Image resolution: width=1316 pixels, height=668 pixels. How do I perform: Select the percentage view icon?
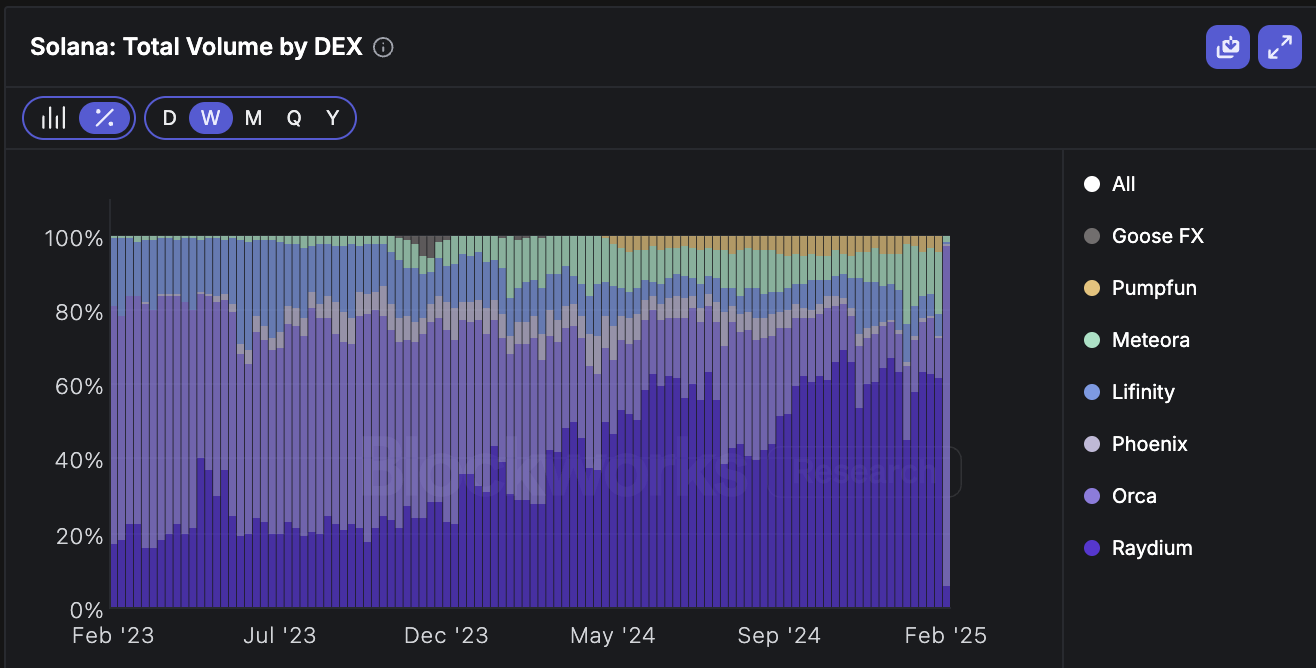[x=103, y=117]
